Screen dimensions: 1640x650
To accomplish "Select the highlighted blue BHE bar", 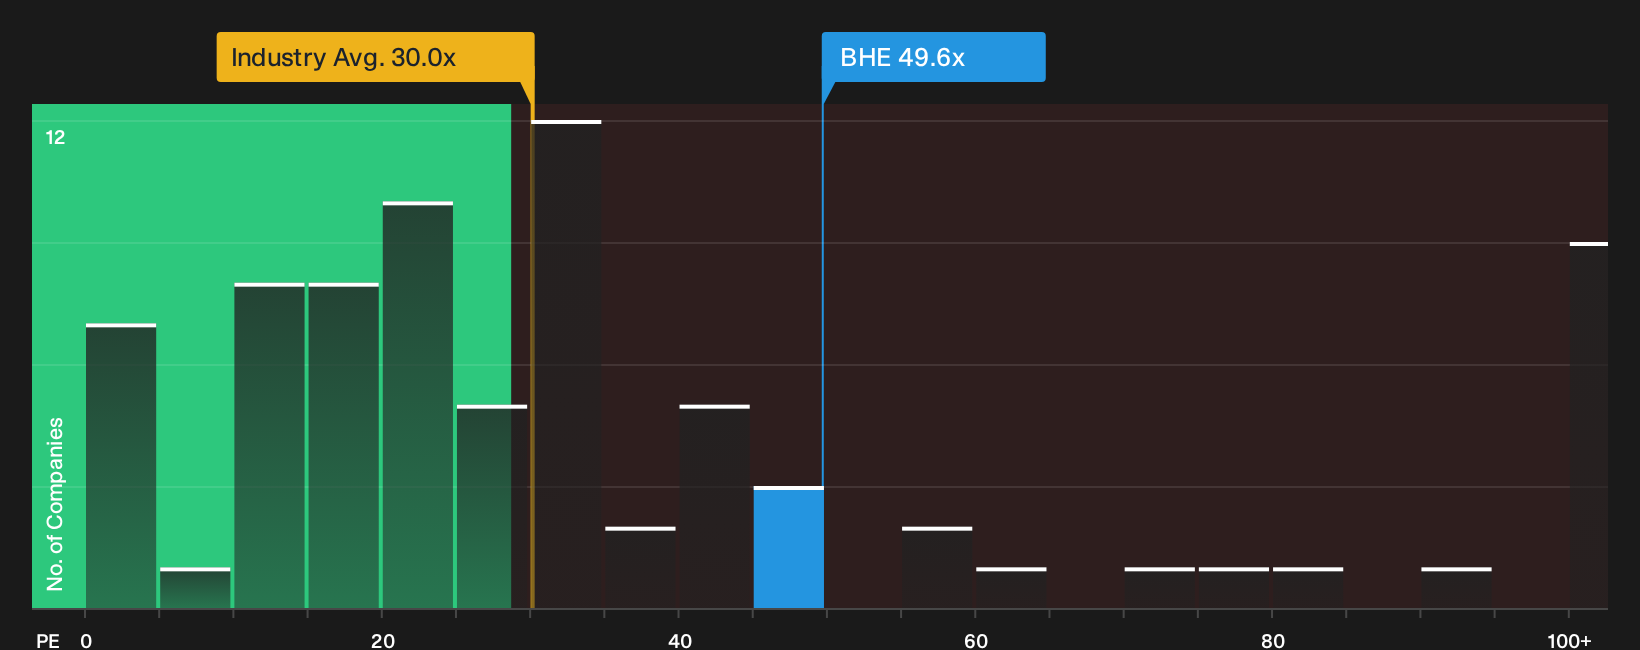I will pos(788,548).
